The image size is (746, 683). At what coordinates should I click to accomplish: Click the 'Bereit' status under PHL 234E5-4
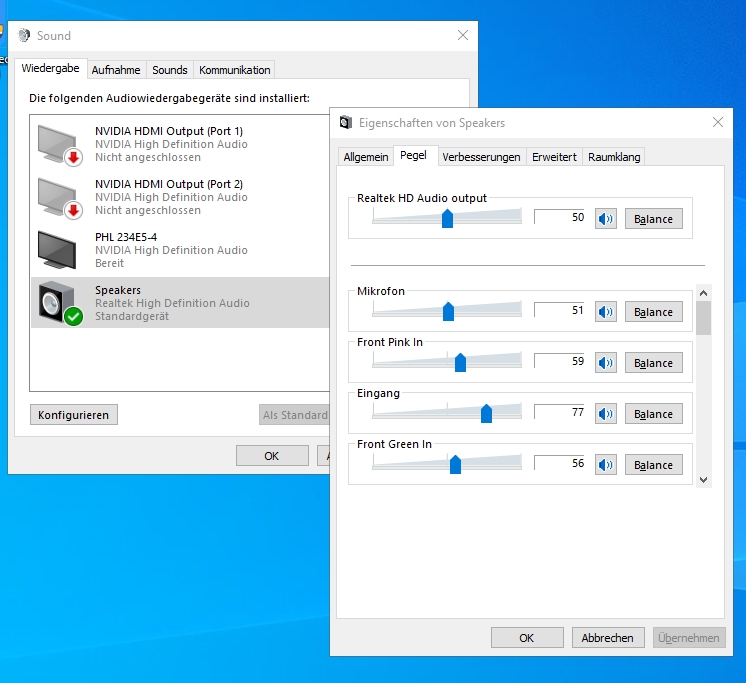tap(109, 263)
